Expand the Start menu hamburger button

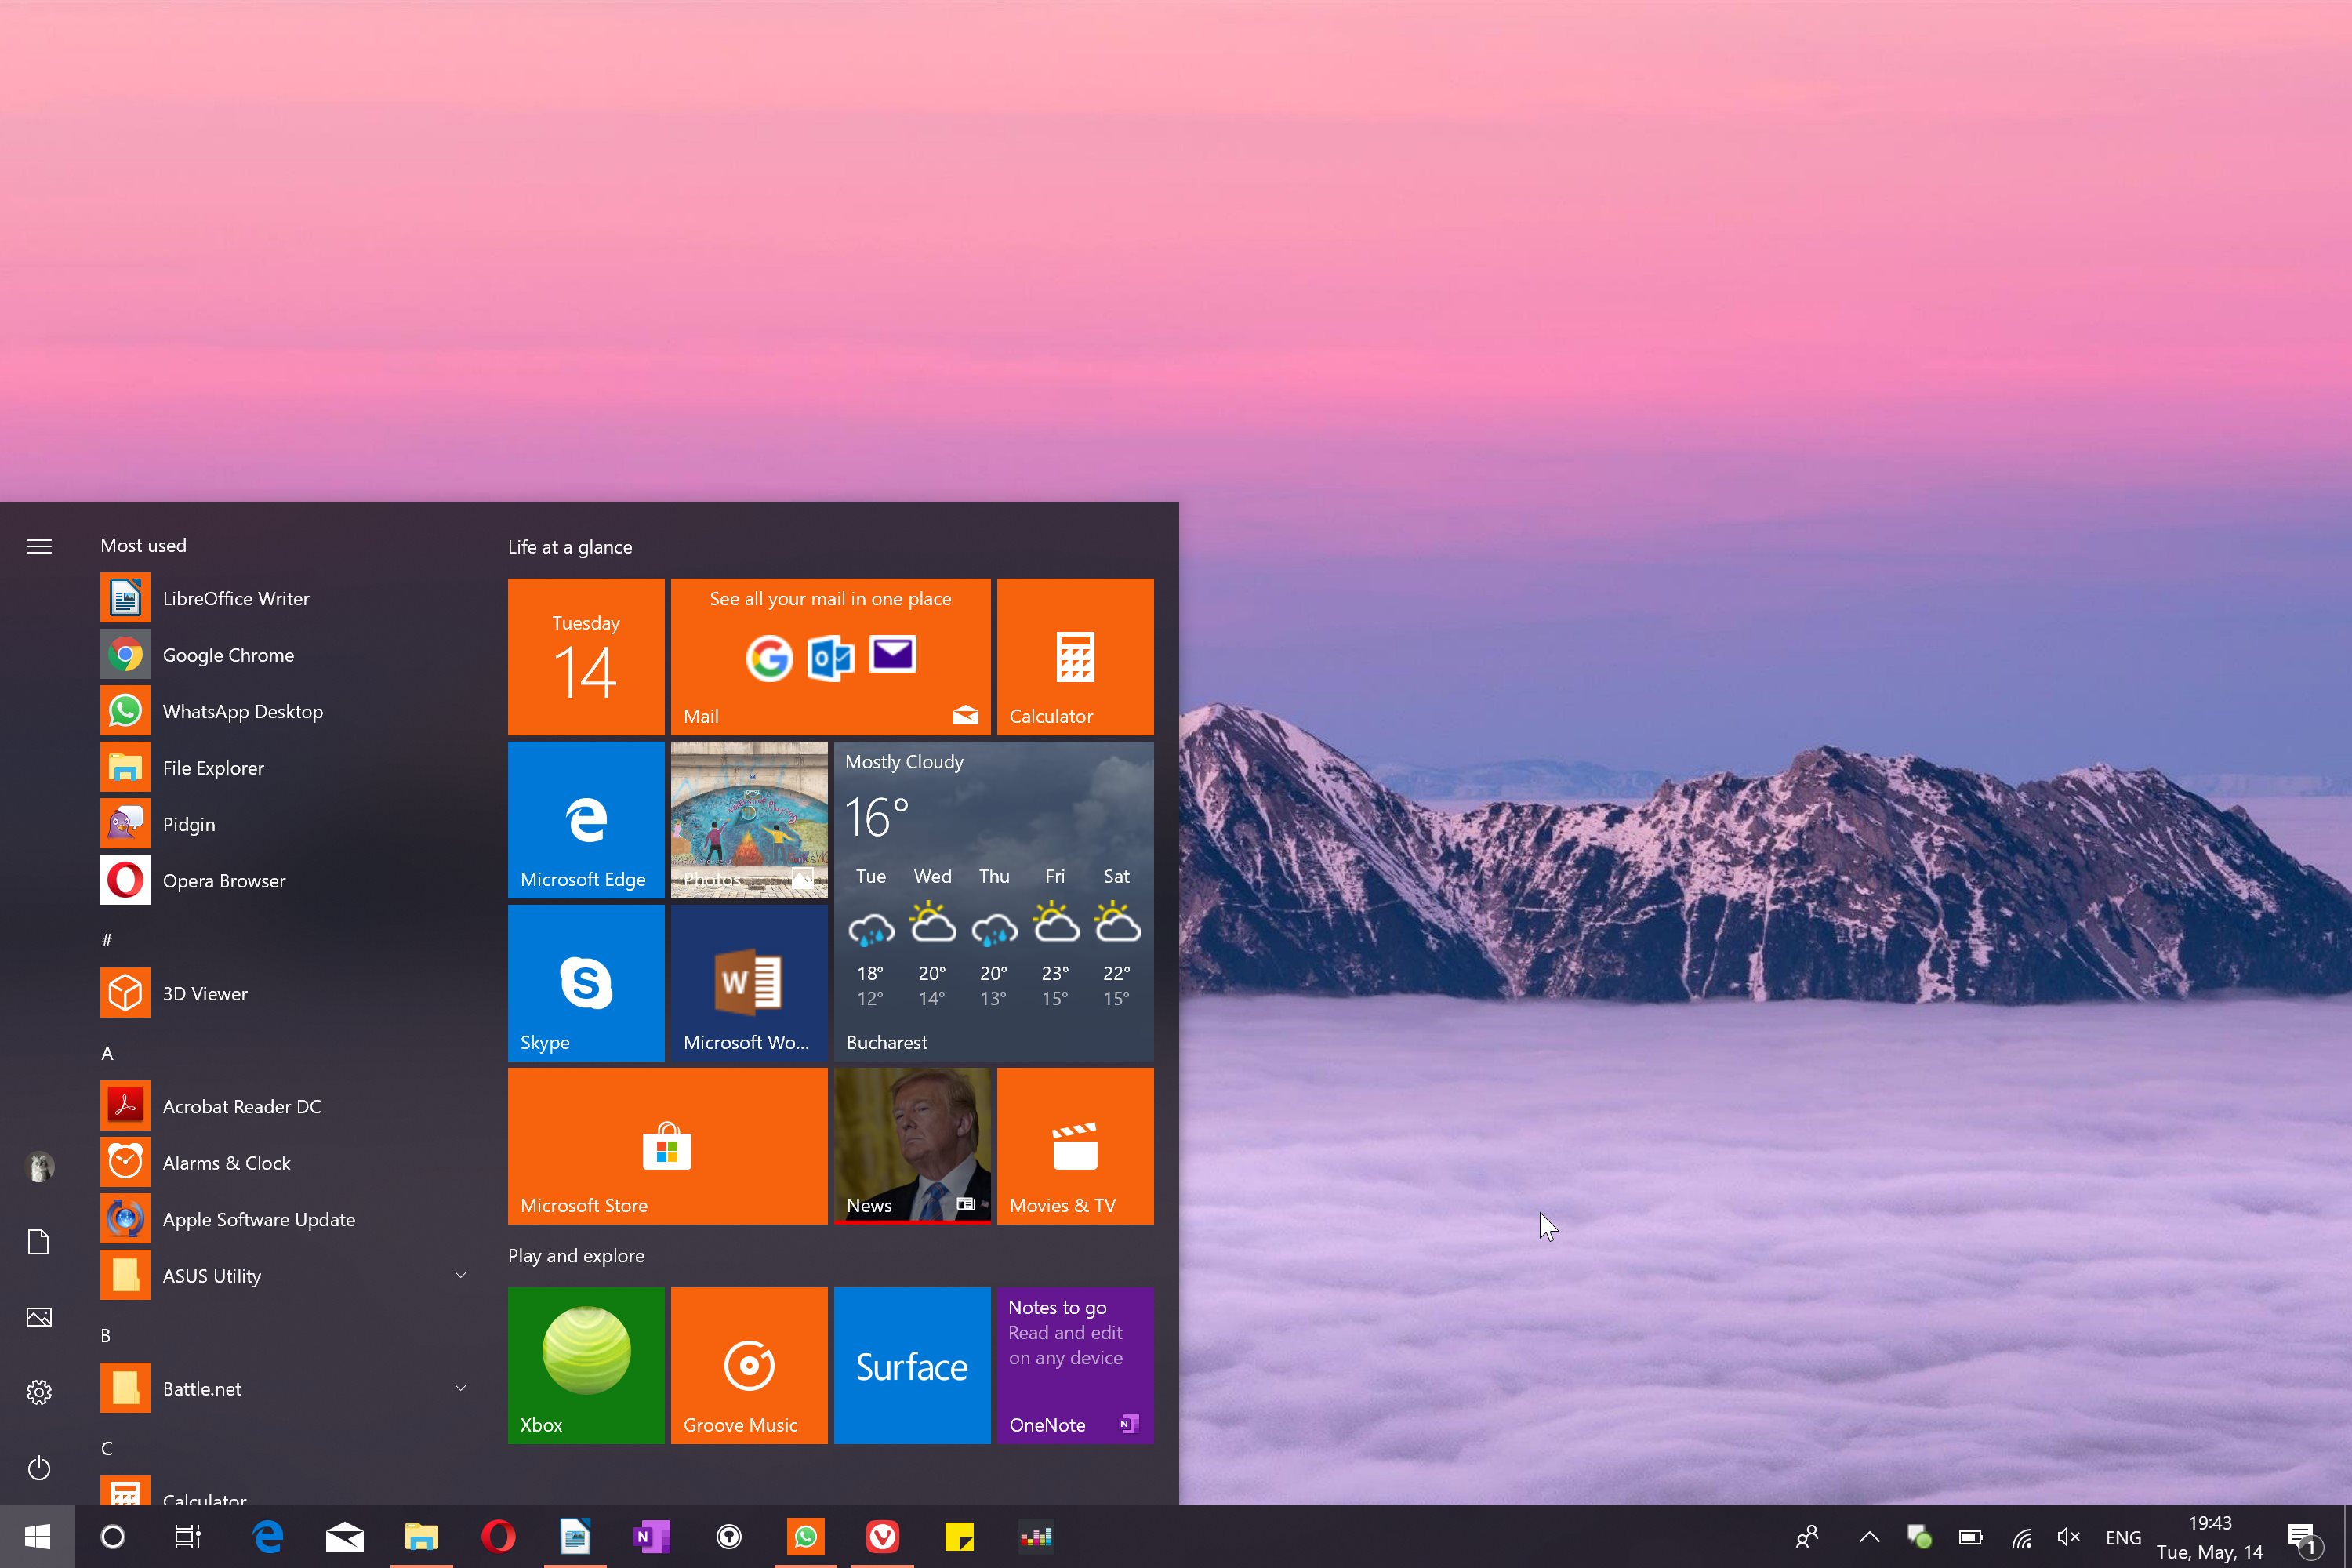[39, 546]
